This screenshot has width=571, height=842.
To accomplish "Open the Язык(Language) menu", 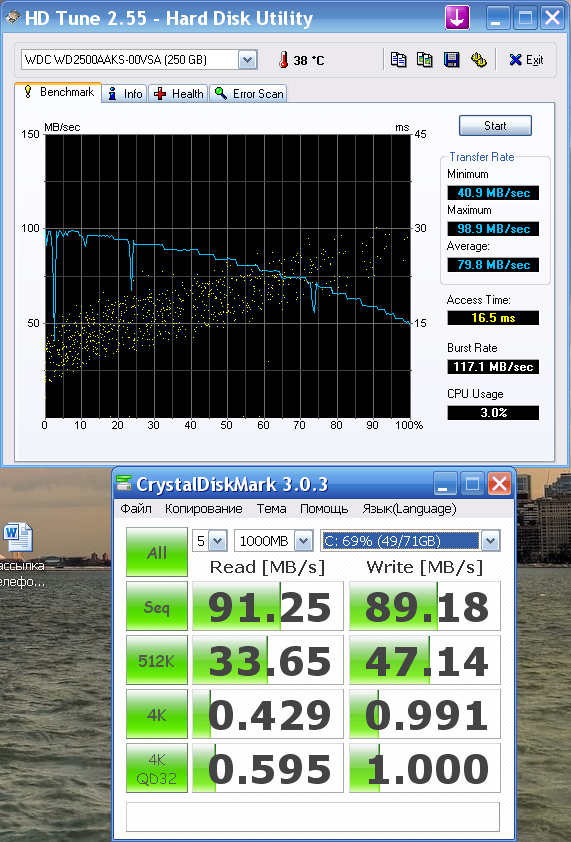I will 409,509.
